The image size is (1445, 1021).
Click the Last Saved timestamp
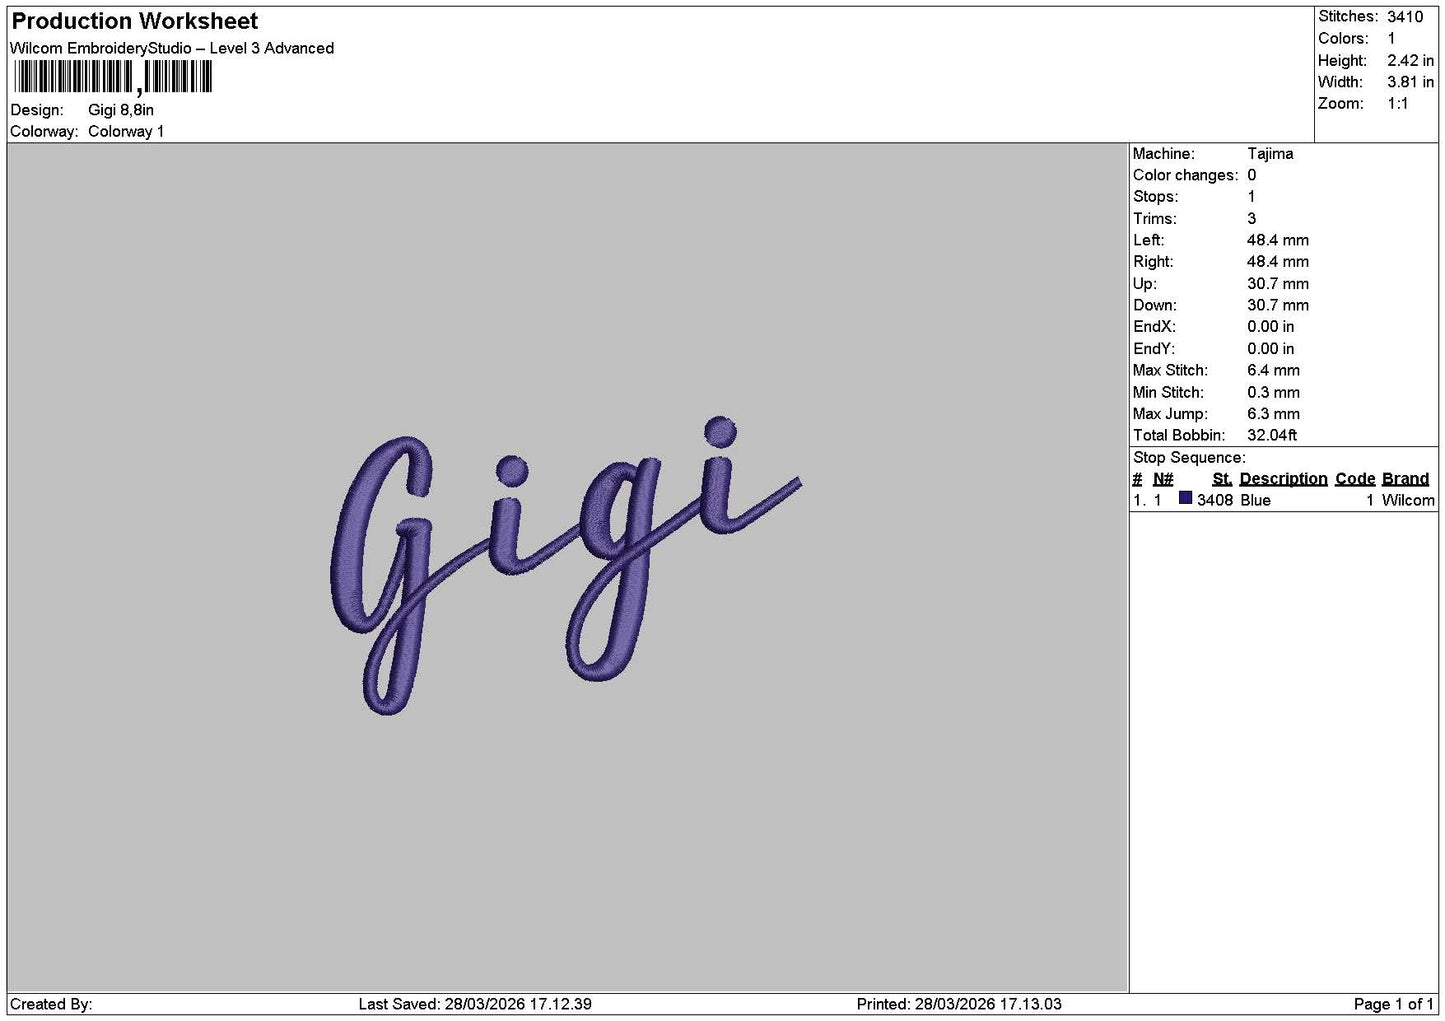[x=475, y=1004]
